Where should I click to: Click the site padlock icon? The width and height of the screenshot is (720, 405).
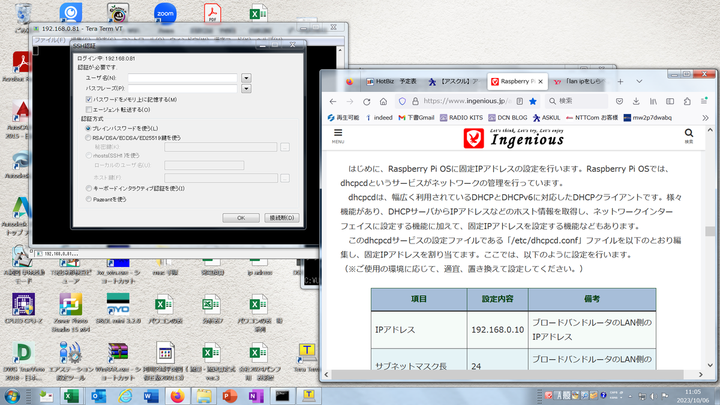click(415, 101)
